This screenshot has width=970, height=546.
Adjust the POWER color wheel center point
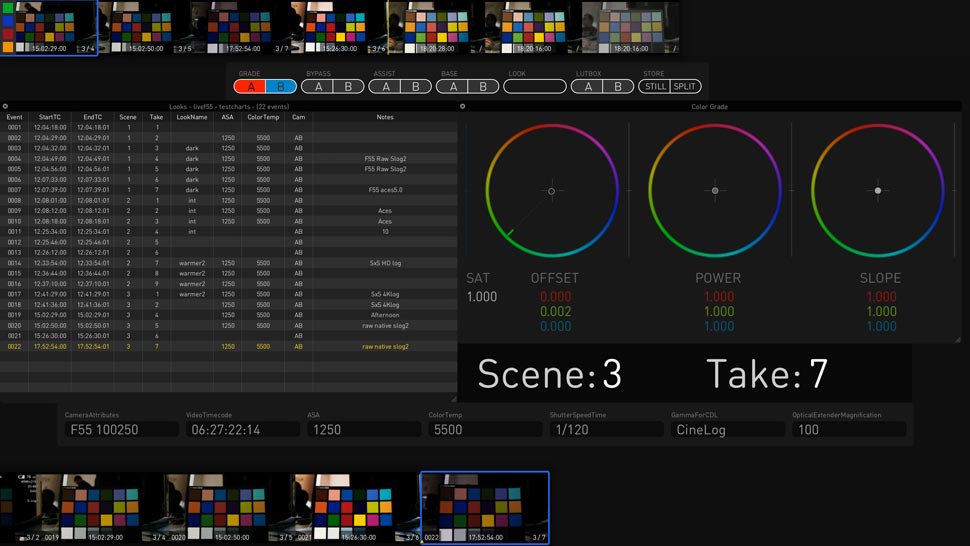point(715,190)
